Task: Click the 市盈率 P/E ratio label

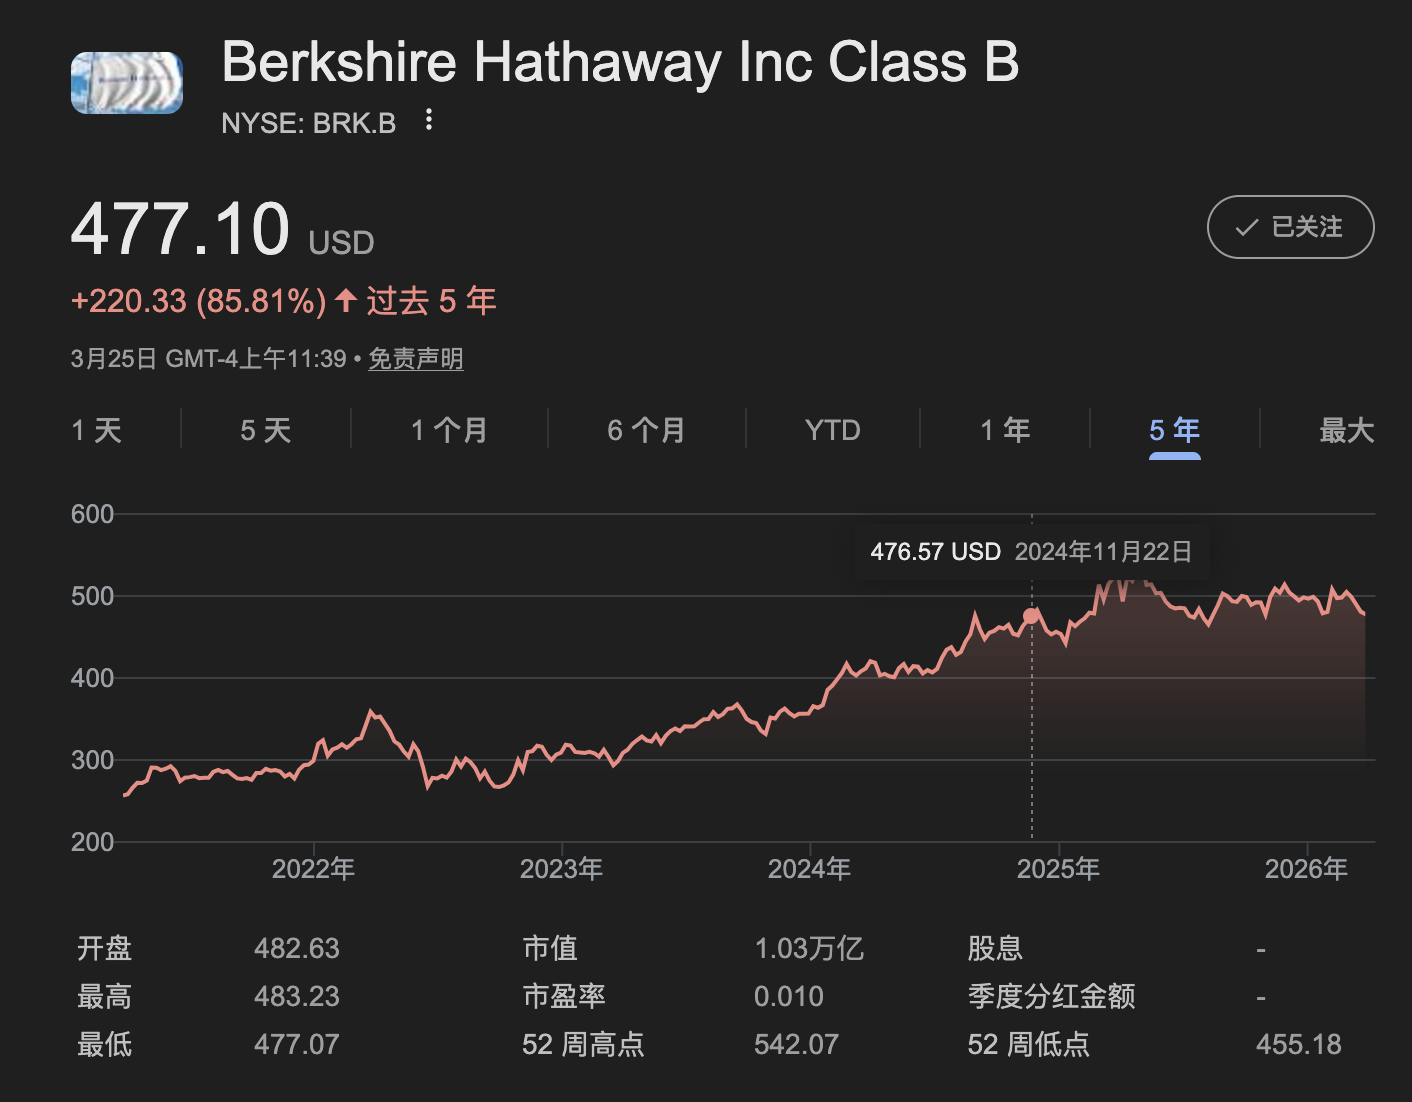Action: (x=564, y=996)
